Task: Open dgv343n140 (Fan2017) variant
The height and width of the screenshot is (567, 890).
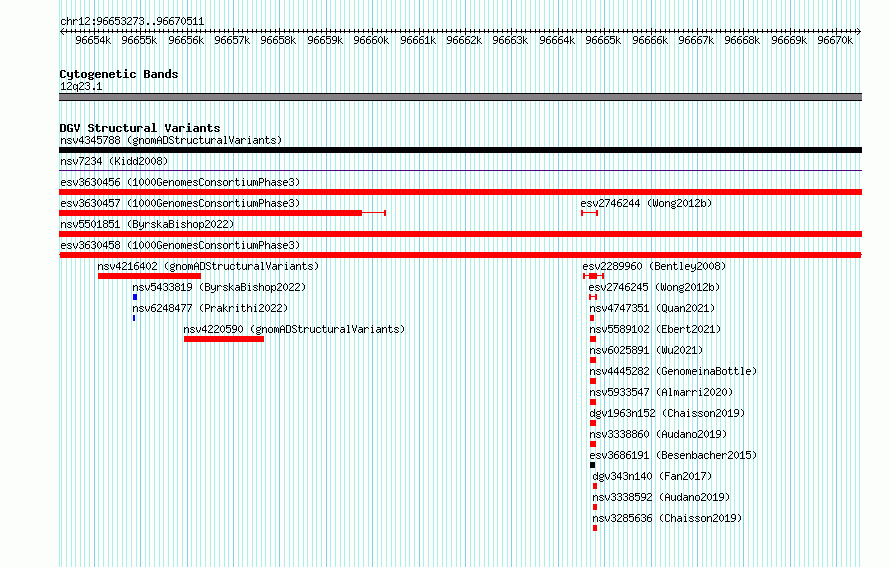Action: click(x=652, y=476)
